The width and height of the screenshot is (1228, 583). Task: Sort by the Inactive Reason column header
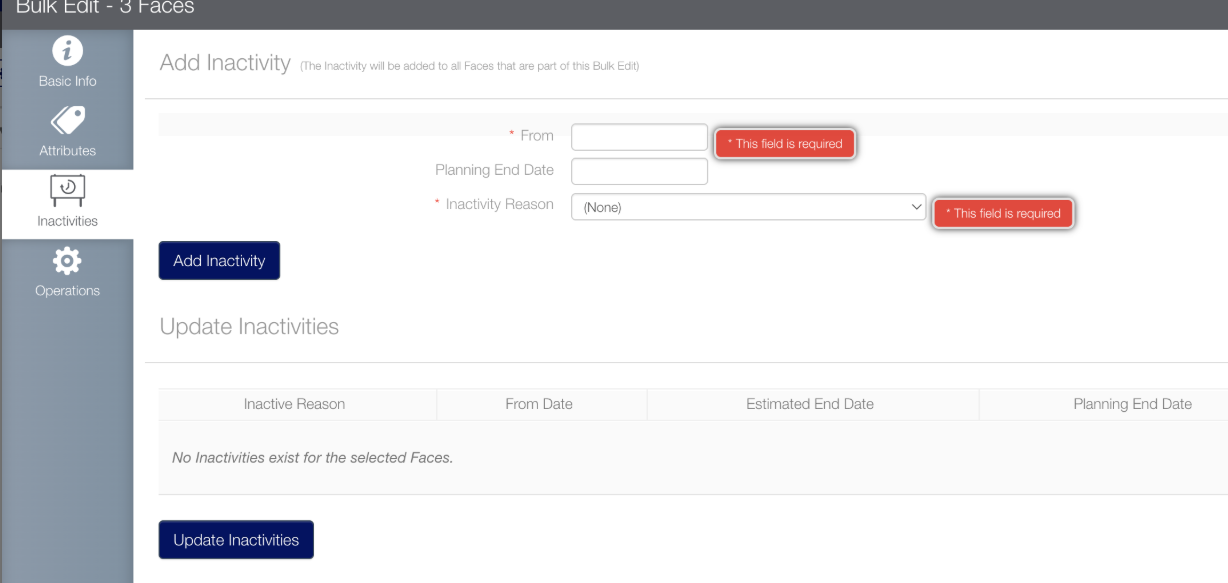coord(294,404)
